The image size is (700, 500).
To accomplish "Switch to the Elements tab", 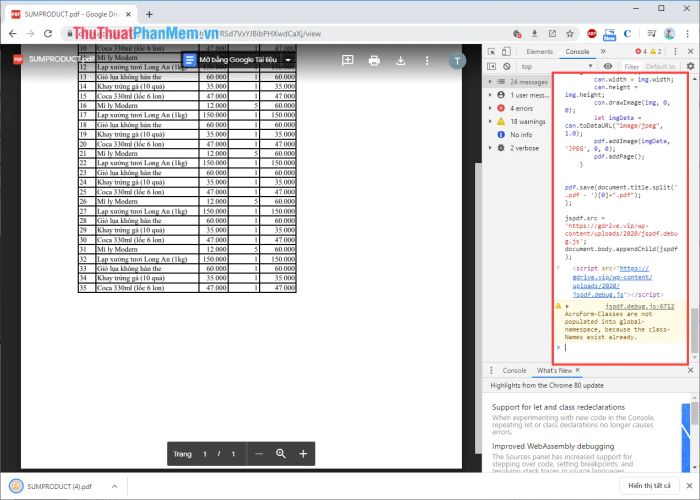I will pyautogui.click(x=539, y=51).
